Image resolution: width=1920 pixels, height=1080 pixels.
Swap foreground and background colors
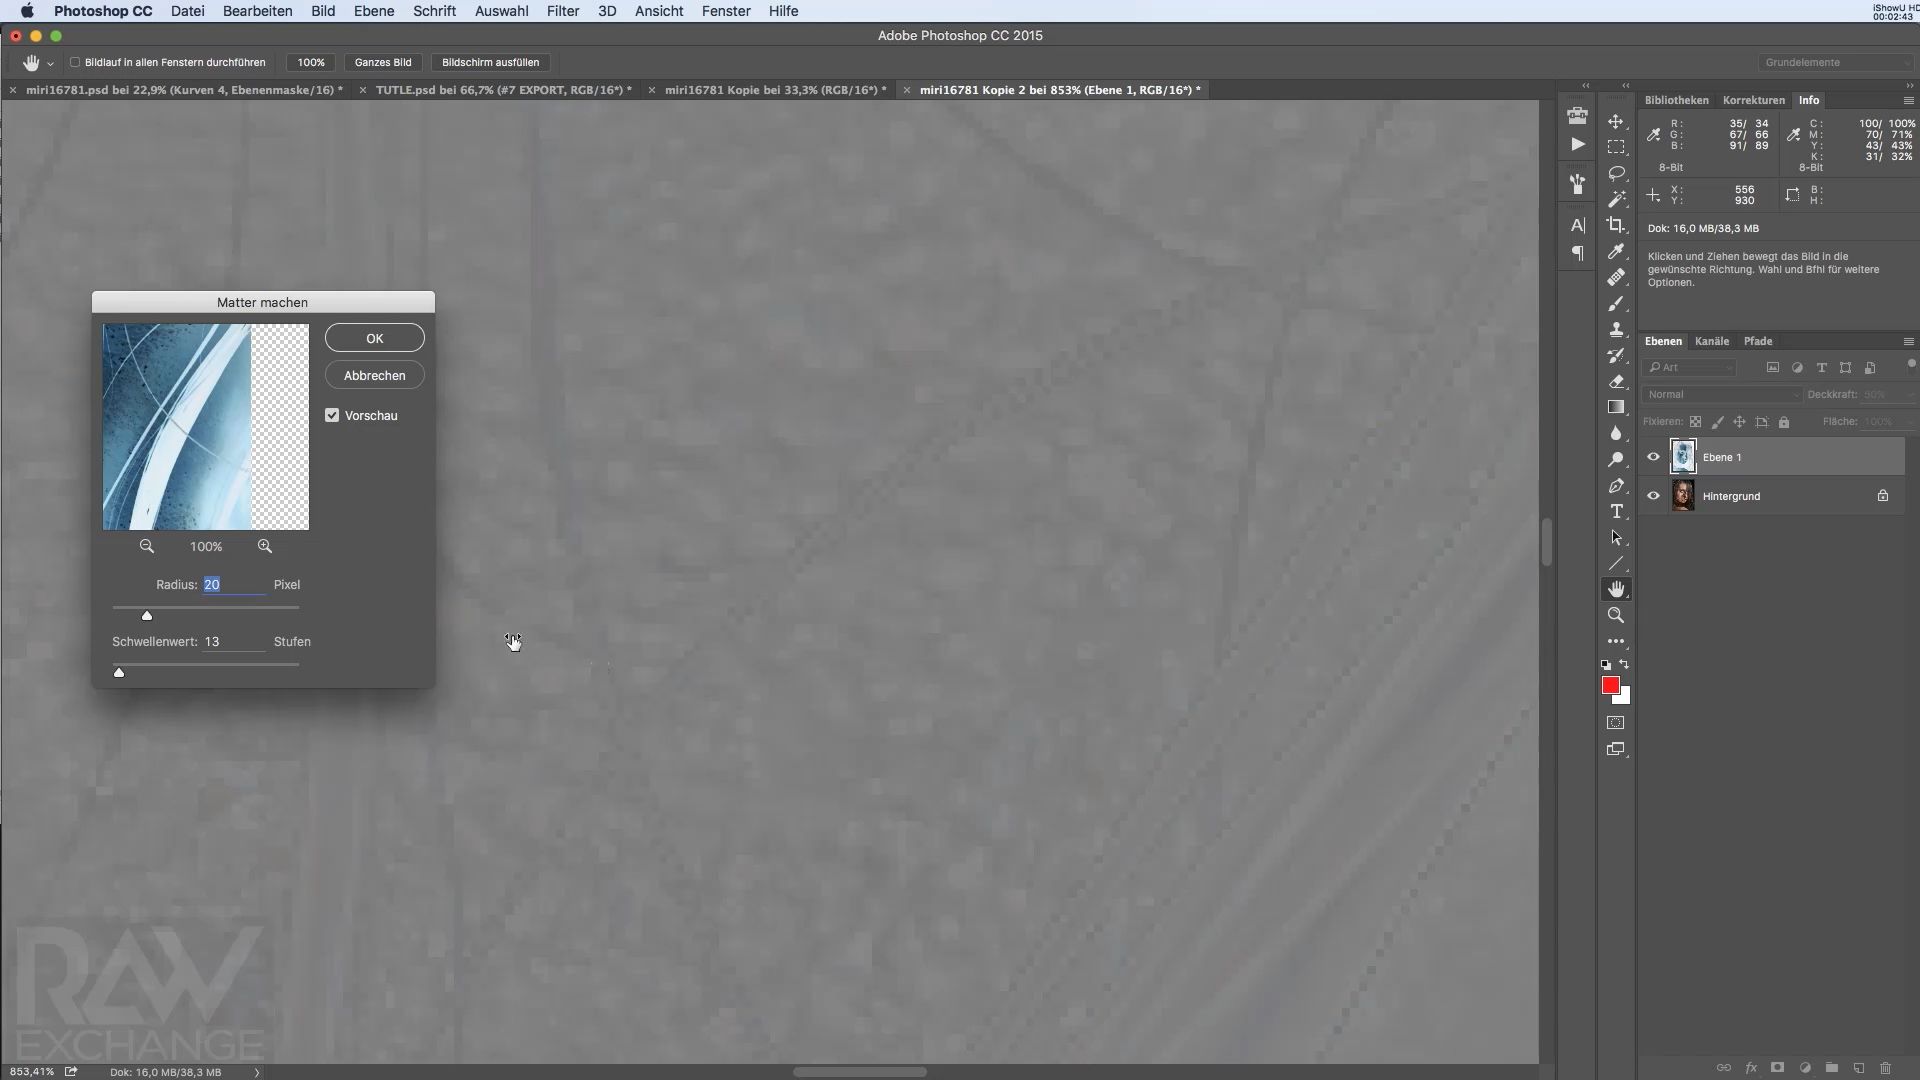point(1624,664)
